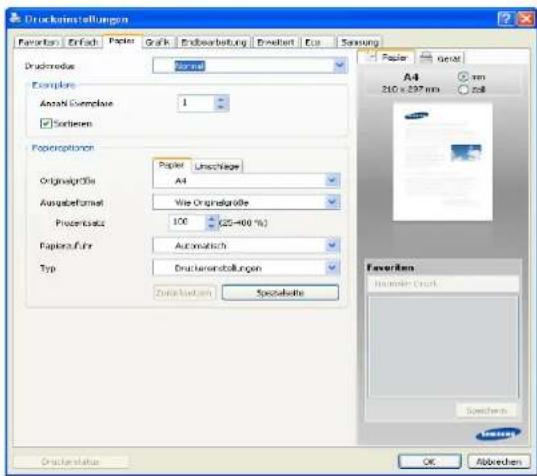The height and width of the screenshot is (476, 537).
Task: Click the printer icon in the title bar
Action: 16,18
